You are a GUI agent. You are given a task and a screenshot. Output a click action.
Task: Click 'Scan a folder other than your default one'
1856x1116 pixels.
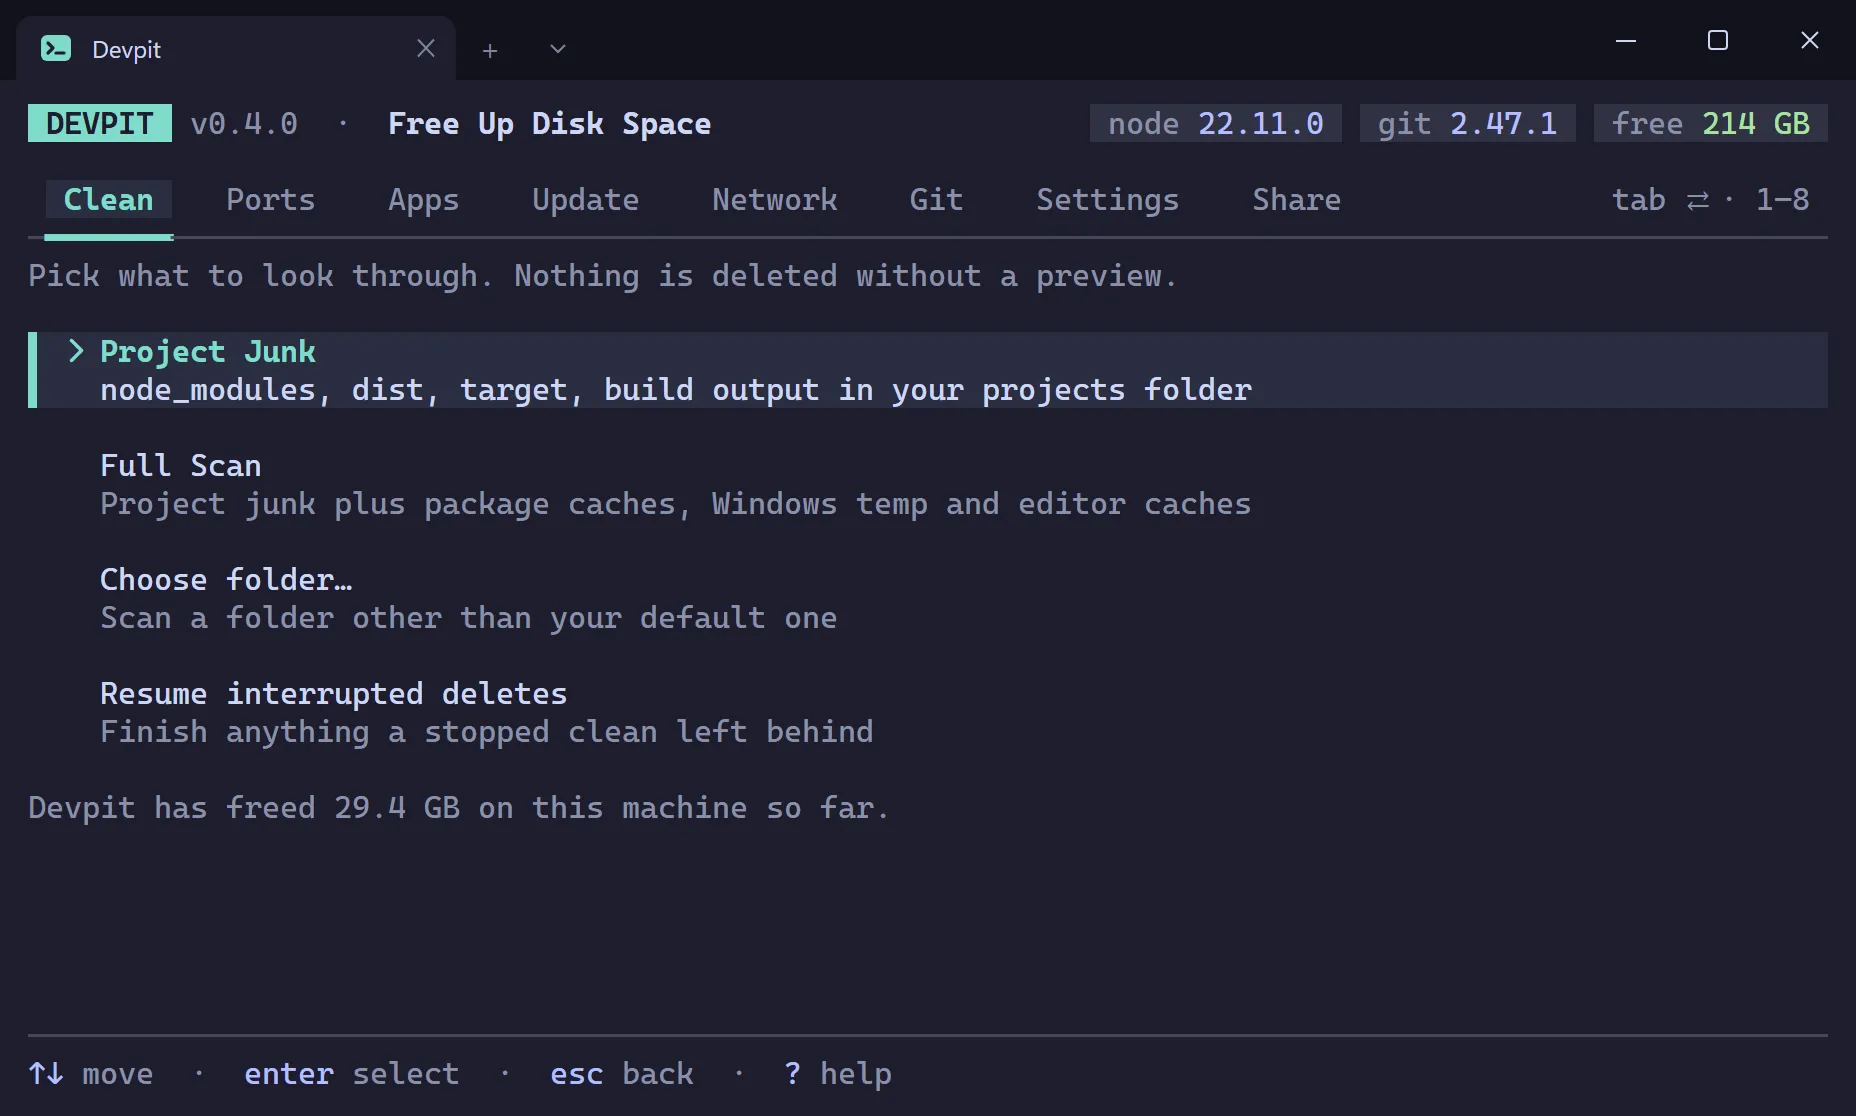[469, 617]
